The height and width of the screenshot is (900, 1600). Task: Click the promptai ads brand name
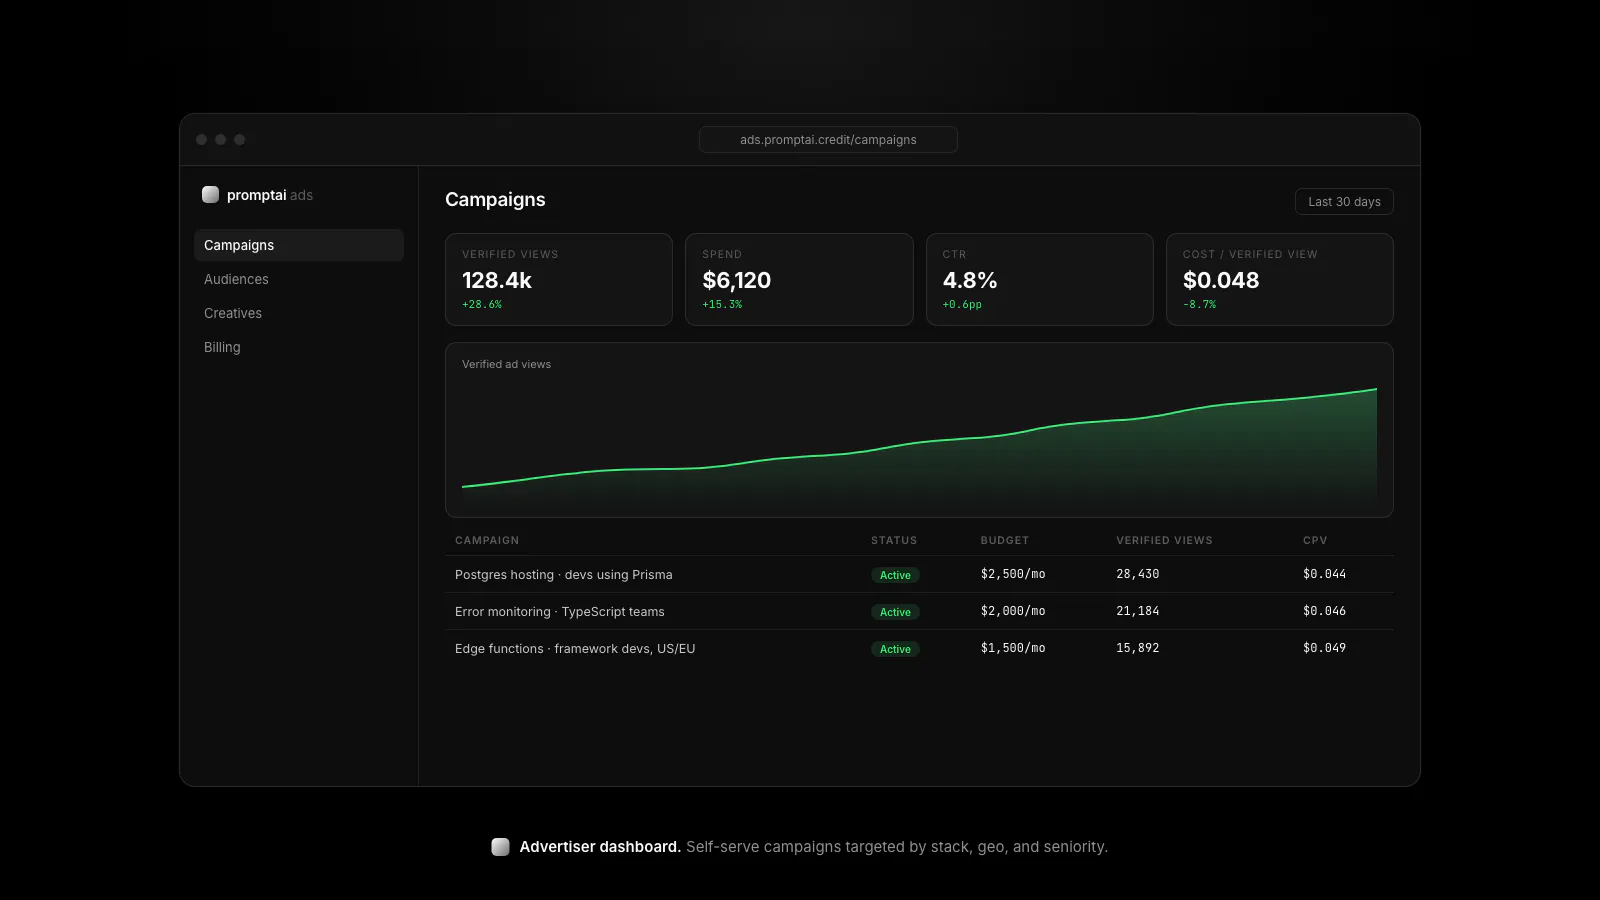point(270,195)
